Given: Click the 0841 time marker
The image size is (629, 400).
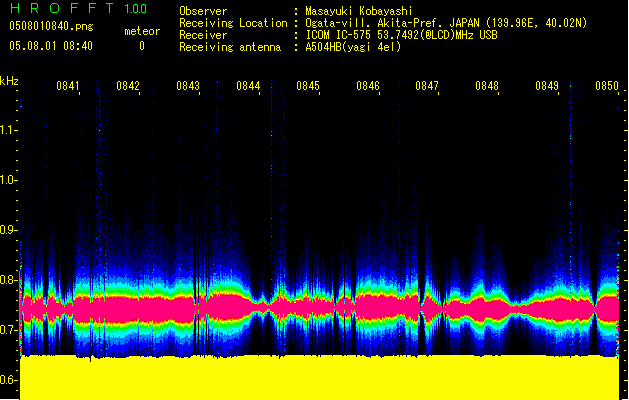Looking at the screenshot, I should (68, 87).
